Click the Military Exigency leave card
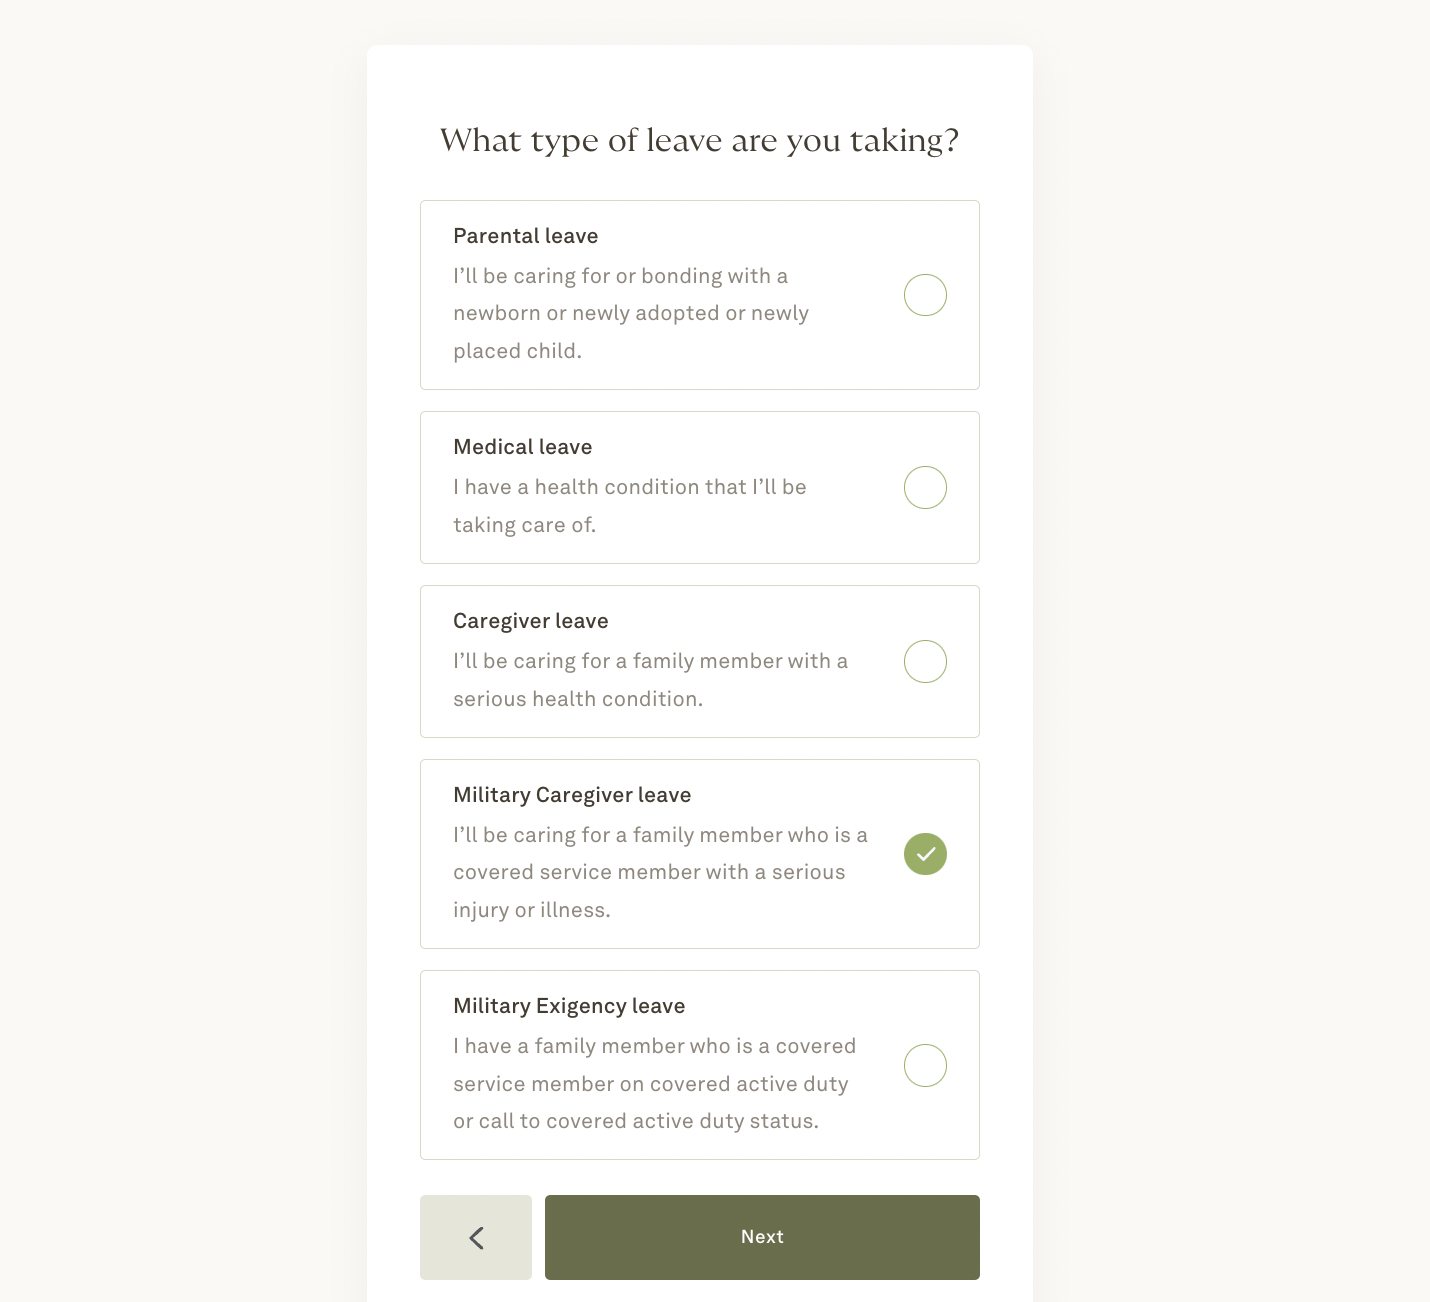The width and height of the screenshot is (1430, 1302). tap(699, 1065)
